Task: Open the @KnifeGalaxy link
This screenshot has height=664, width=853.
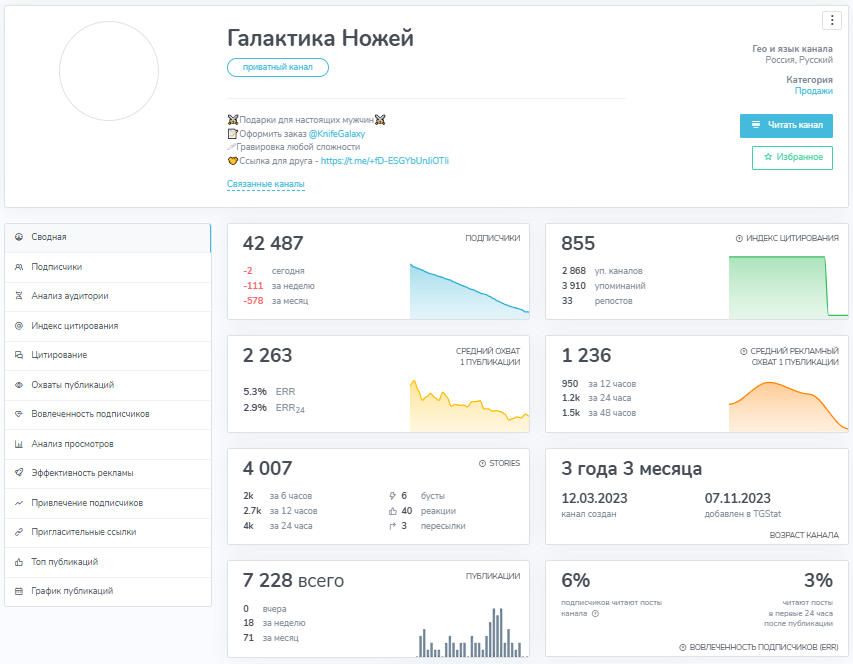Action: click(x=337, y=134)
